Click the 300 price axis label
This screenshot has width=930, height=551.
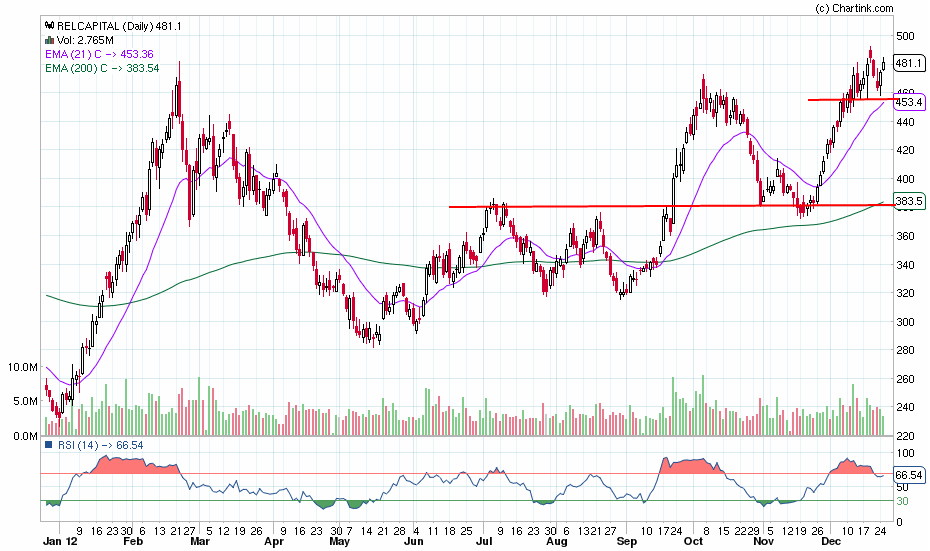(x=905, y=321)
